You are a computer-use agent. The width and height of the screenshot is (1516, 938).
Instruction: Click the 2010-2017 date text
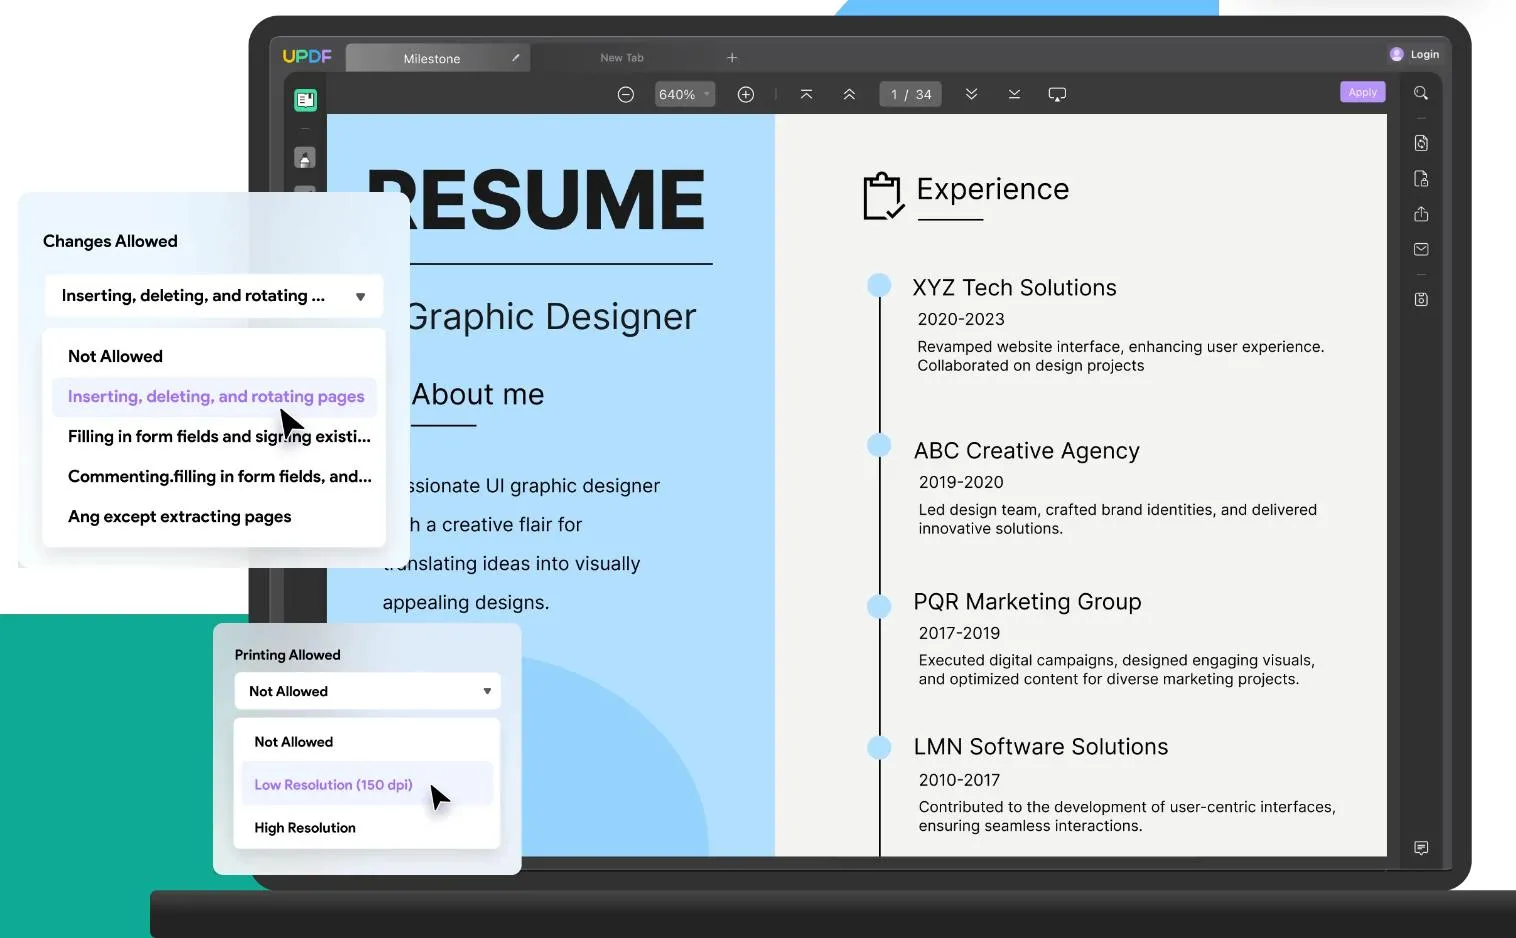pyautogui.click(x=959, y=781)
